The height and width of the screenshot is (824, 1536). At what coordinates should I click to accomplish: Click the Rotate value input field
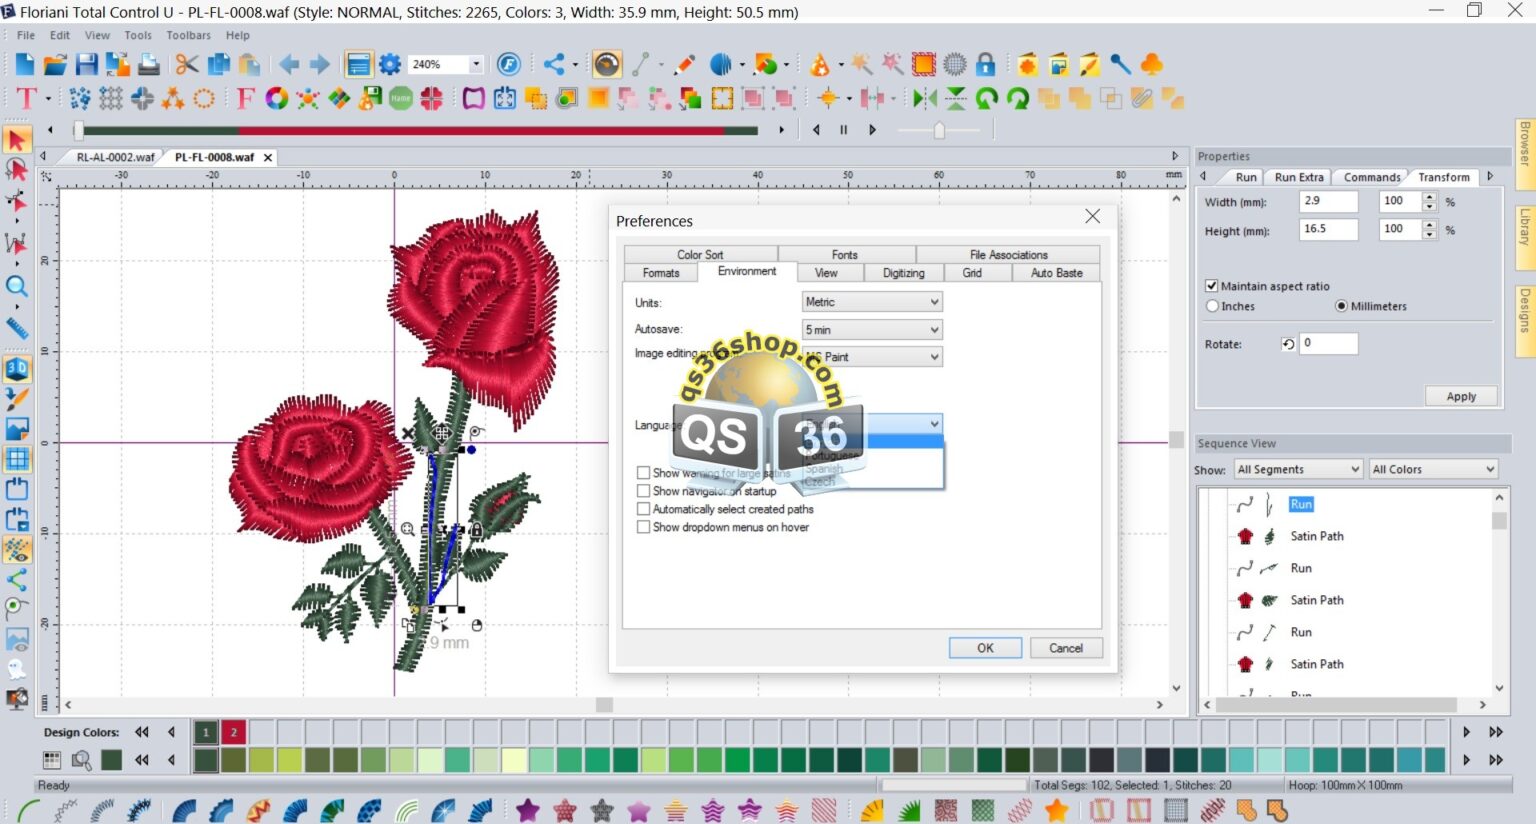[x=1328, y=344]
